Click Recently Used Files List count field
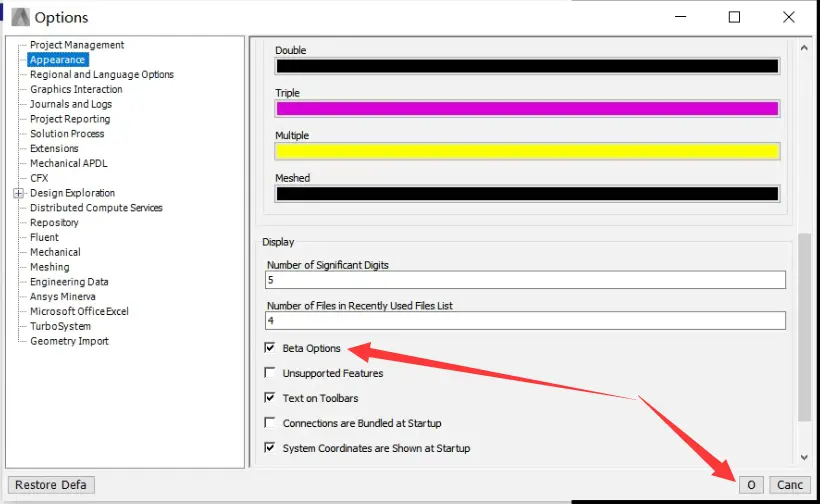This screenshot has width=820, height=504. tap(525, 320)
